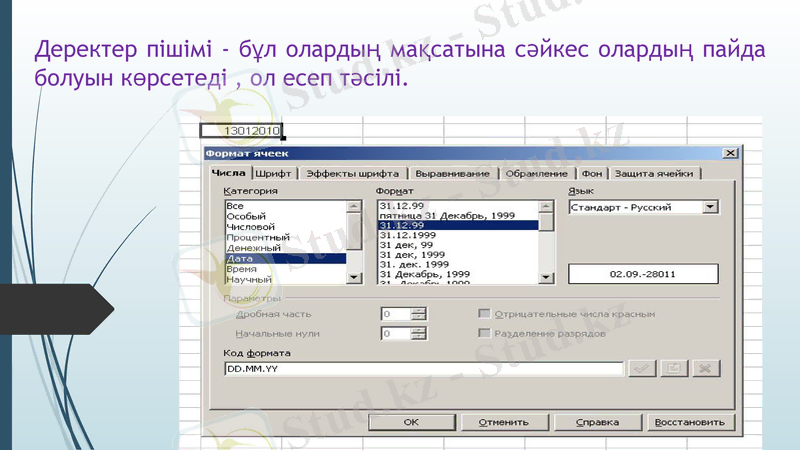This screenshot has height=450, width=800.
Task: Select category Особый
Action: click(x=286, y=216)
